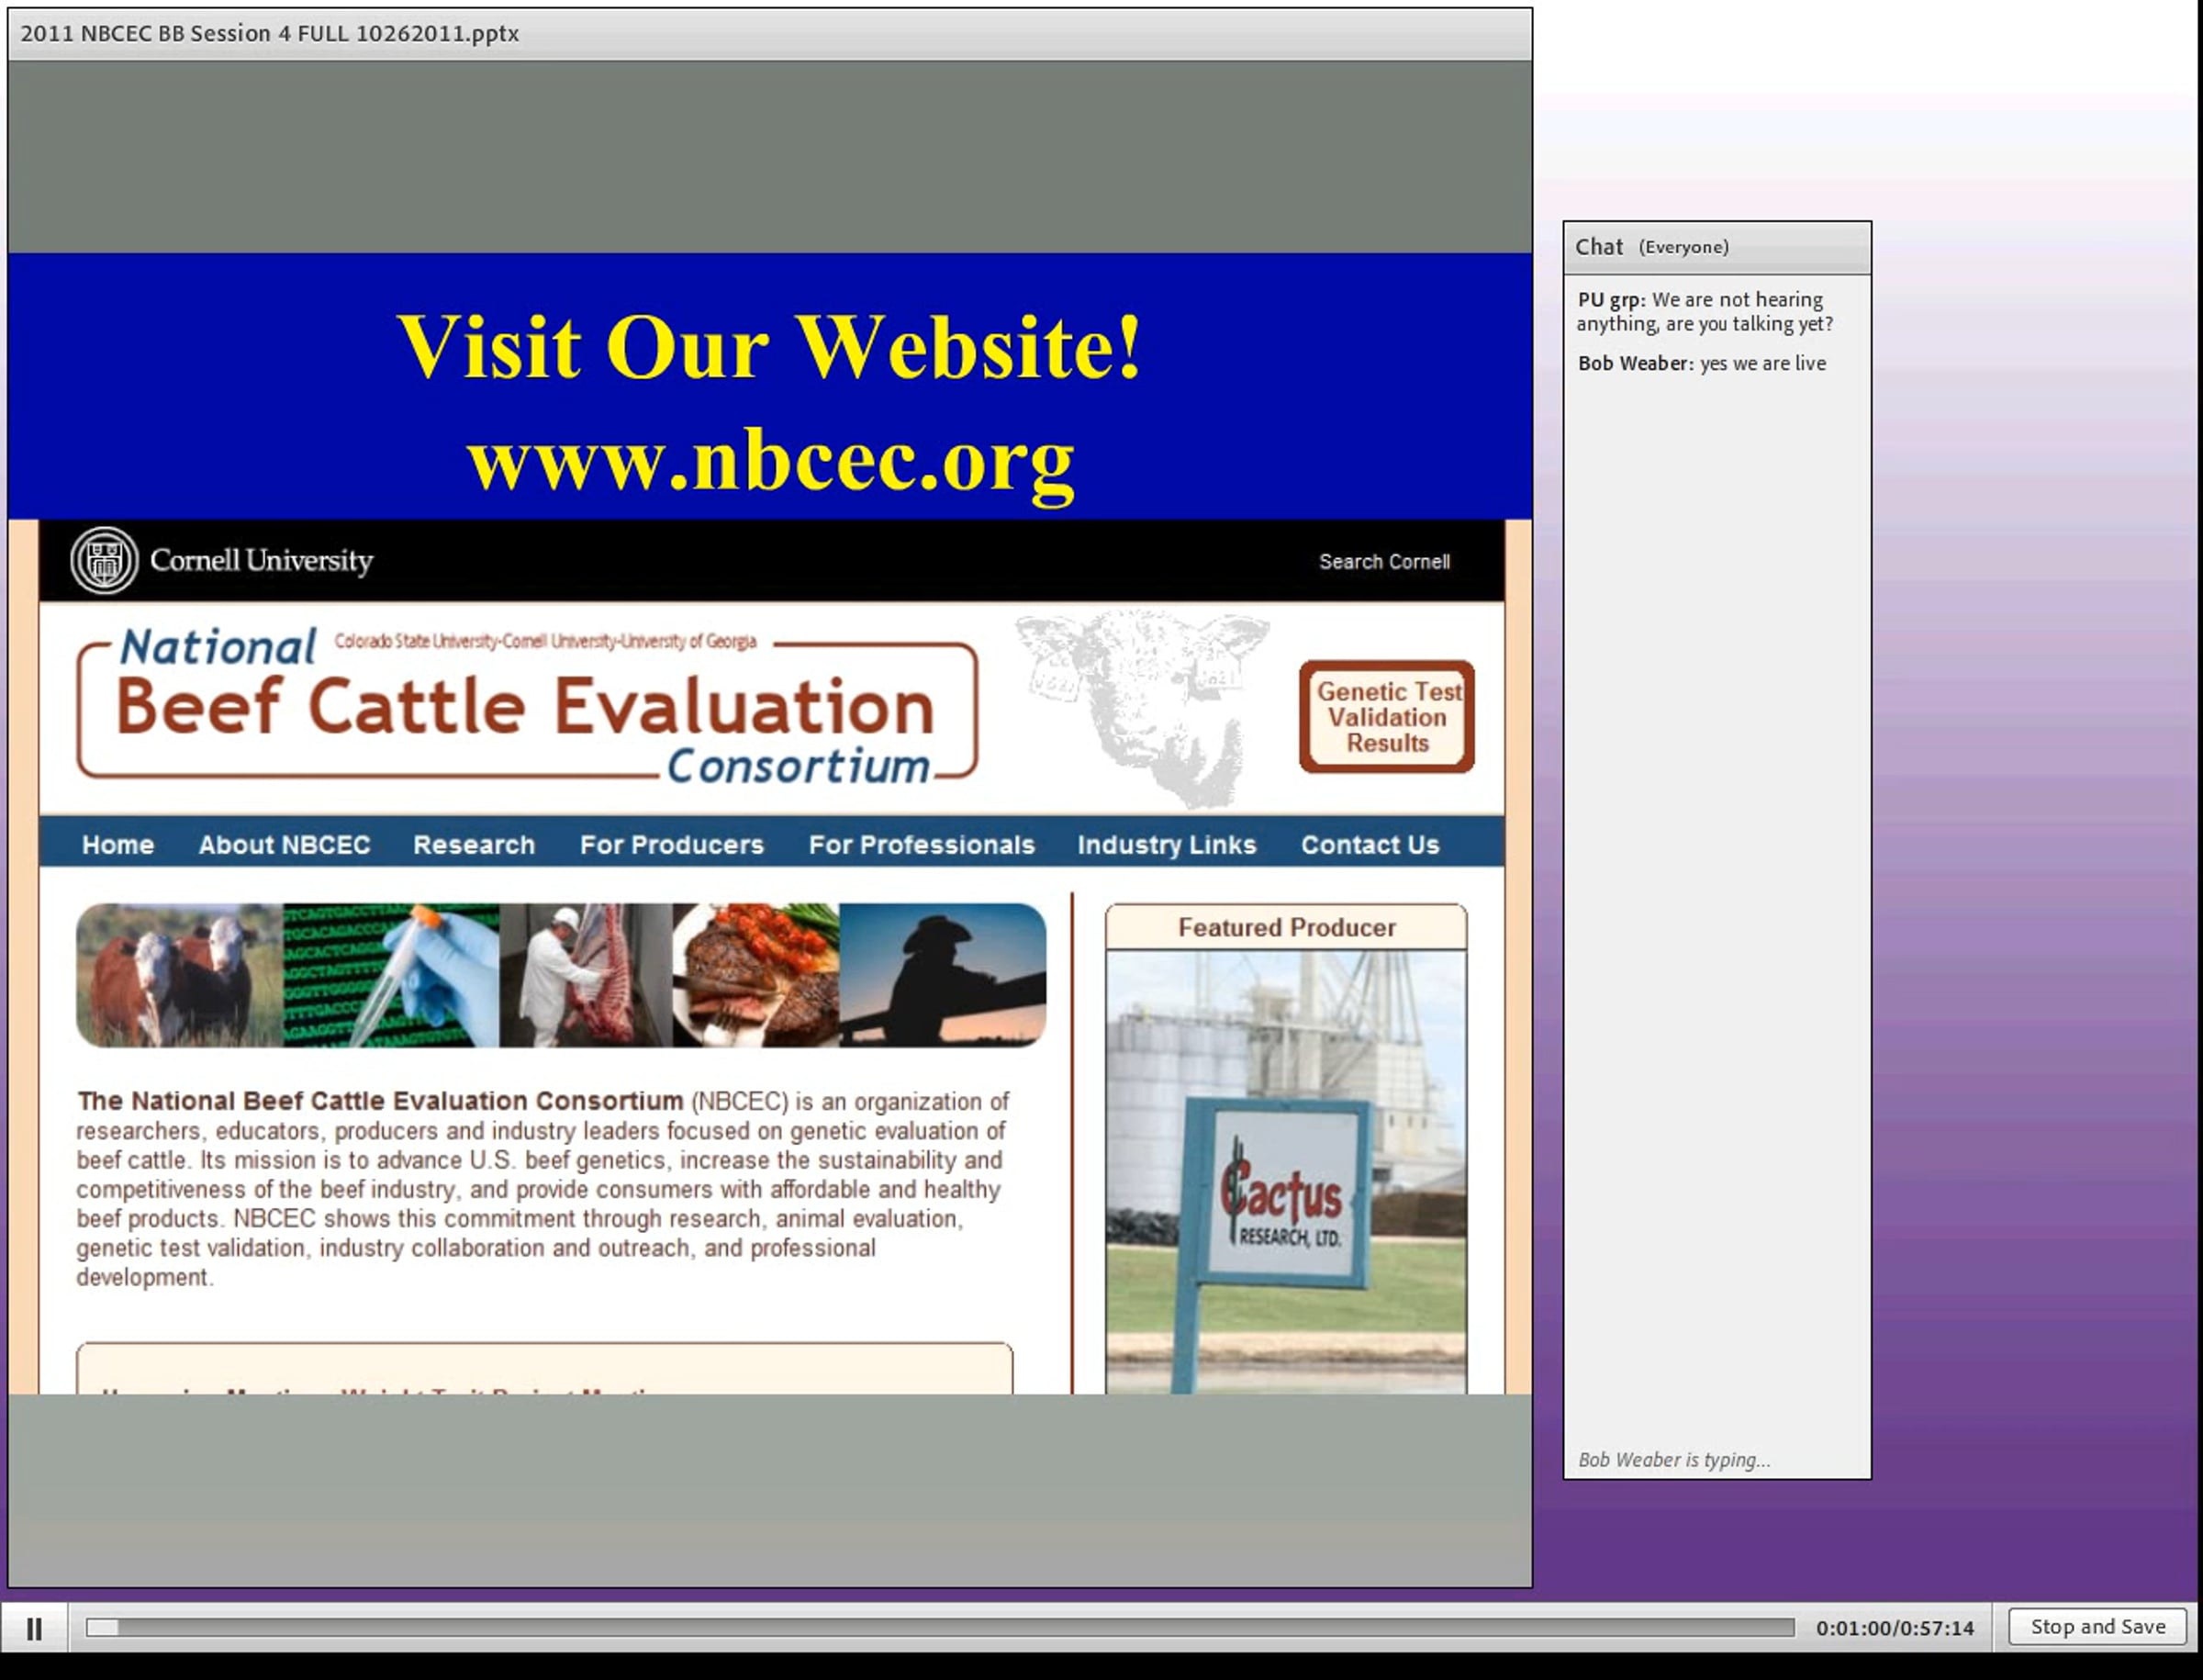Click Search Cornell link
Screen dimensions: 2203x1680
click(x=1384, y=562)
